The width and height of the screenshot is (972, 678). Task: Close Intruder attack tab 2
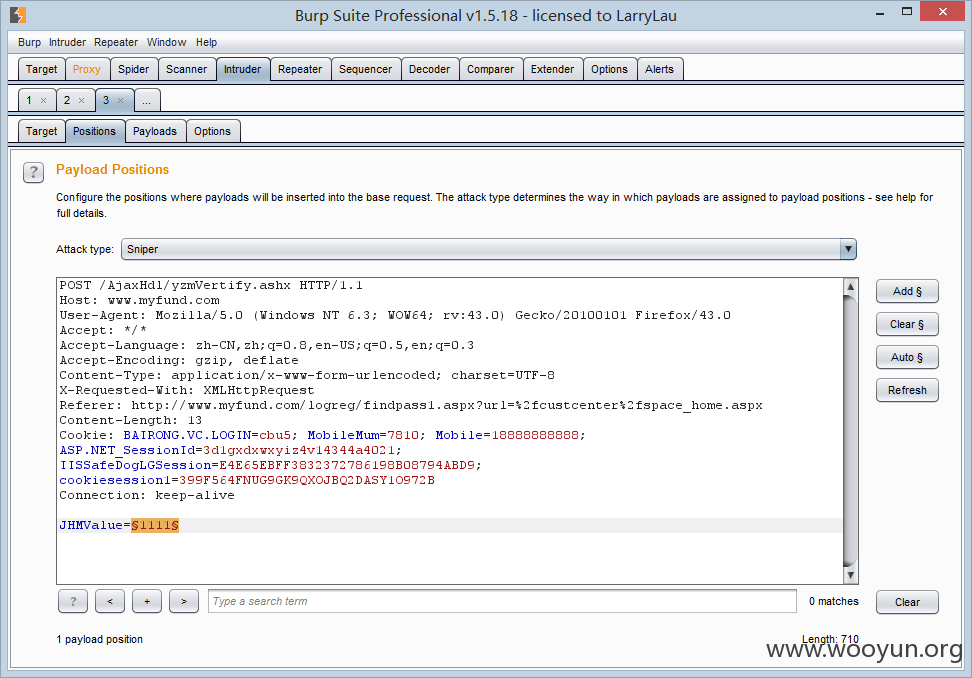pos(81,100)
